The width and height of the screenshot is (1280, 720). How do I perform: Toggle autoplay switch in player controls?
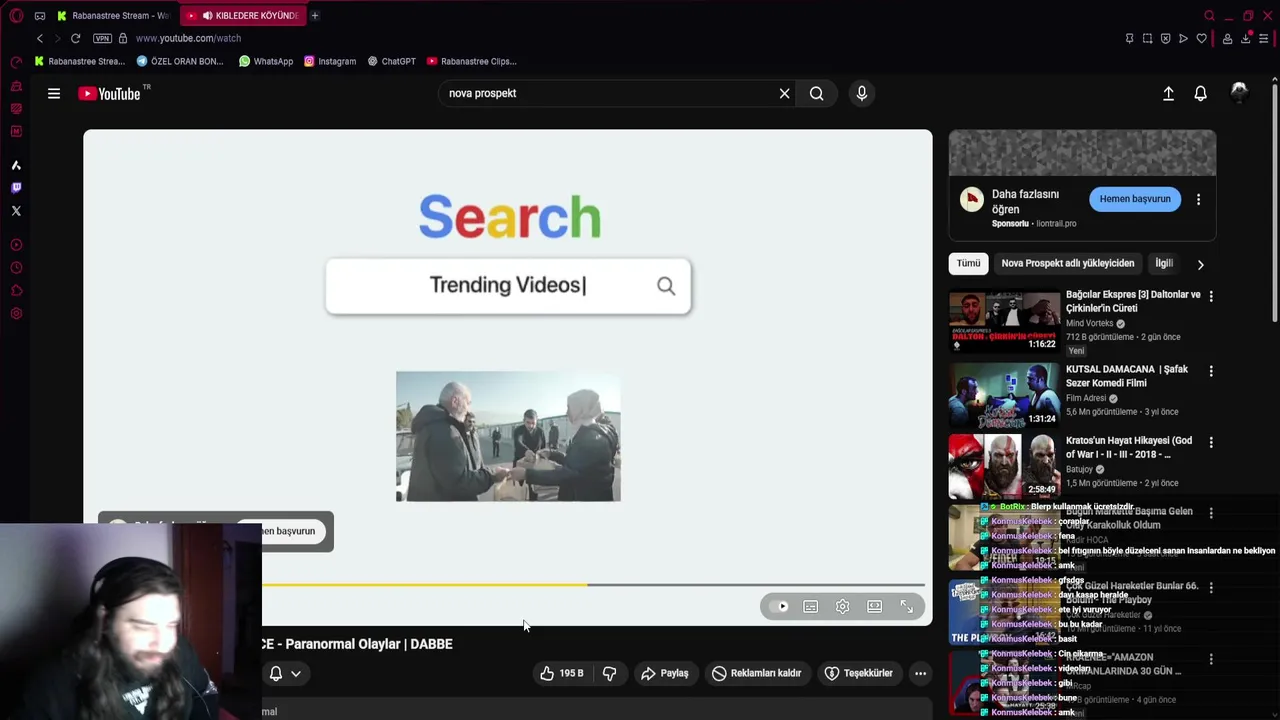coord(780,606)
